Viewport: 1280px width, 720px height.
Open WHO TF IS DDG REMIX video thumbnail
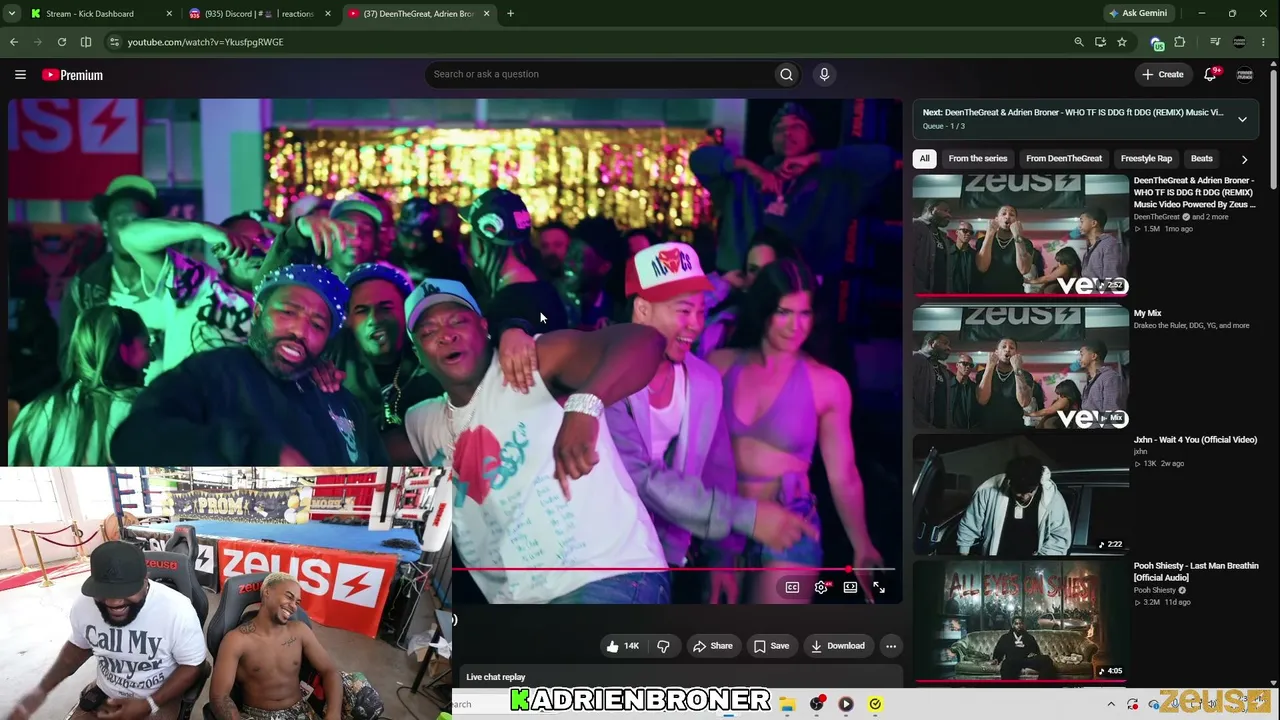point(1020,235)
